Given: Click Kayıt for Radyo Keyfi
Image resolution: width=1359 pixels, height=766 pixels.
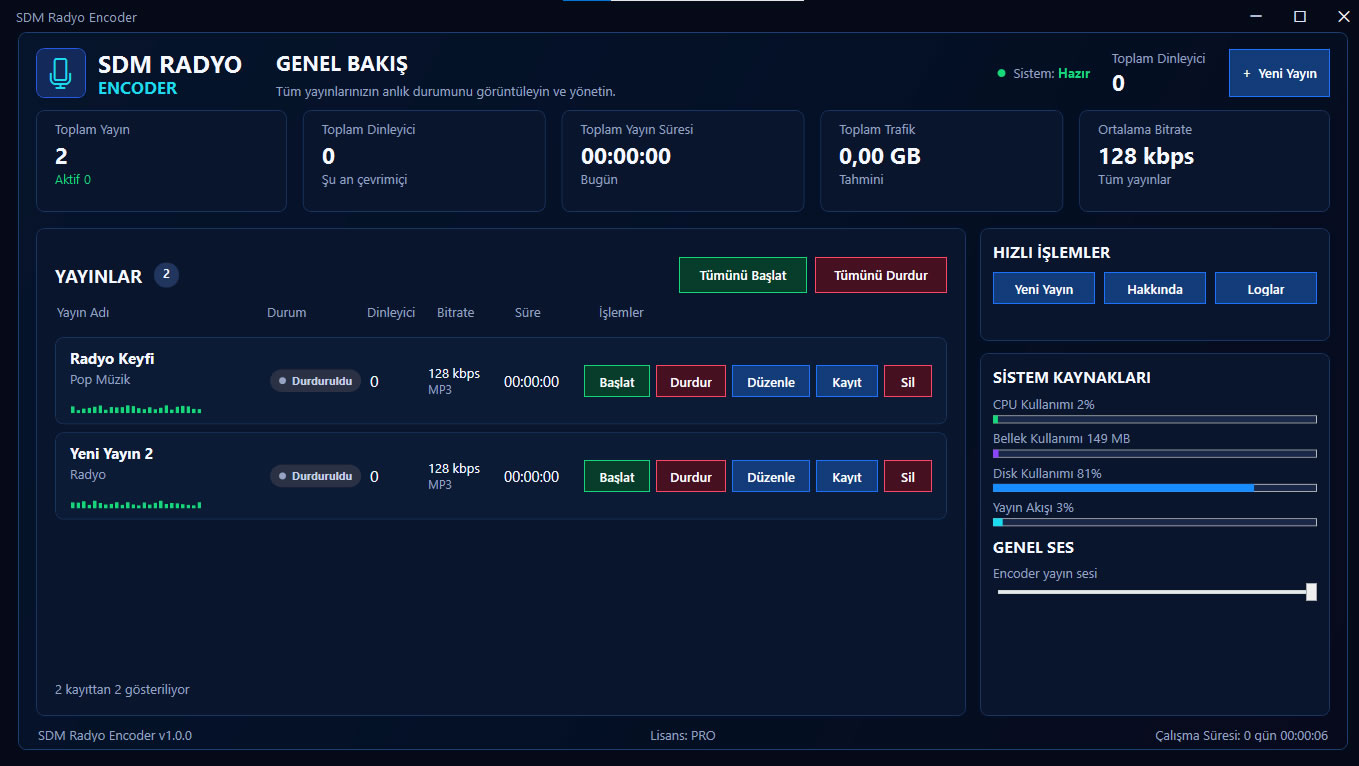Looking at the screenshot, I should (x=847, y=381).
